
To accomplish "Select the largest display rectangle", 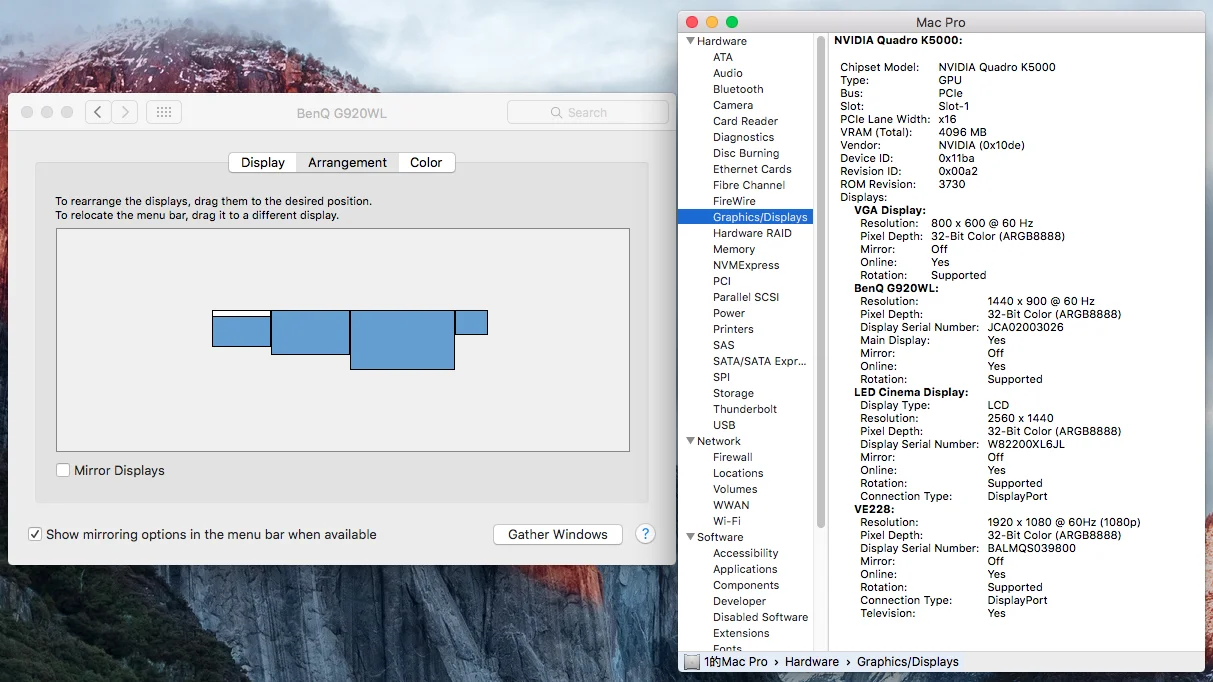I will [x=402, y=340].
